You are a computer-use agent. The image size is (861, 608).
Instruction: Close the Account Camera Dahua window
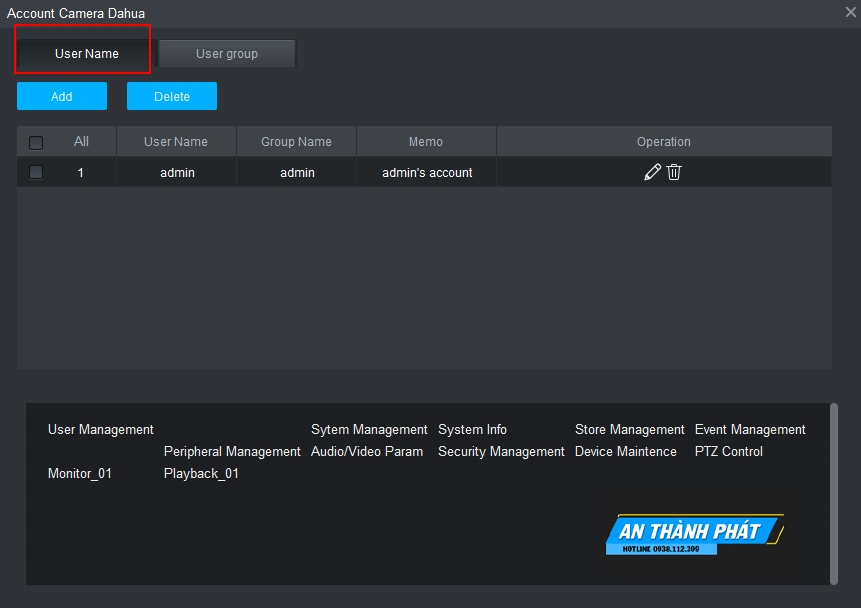[850, 12]
